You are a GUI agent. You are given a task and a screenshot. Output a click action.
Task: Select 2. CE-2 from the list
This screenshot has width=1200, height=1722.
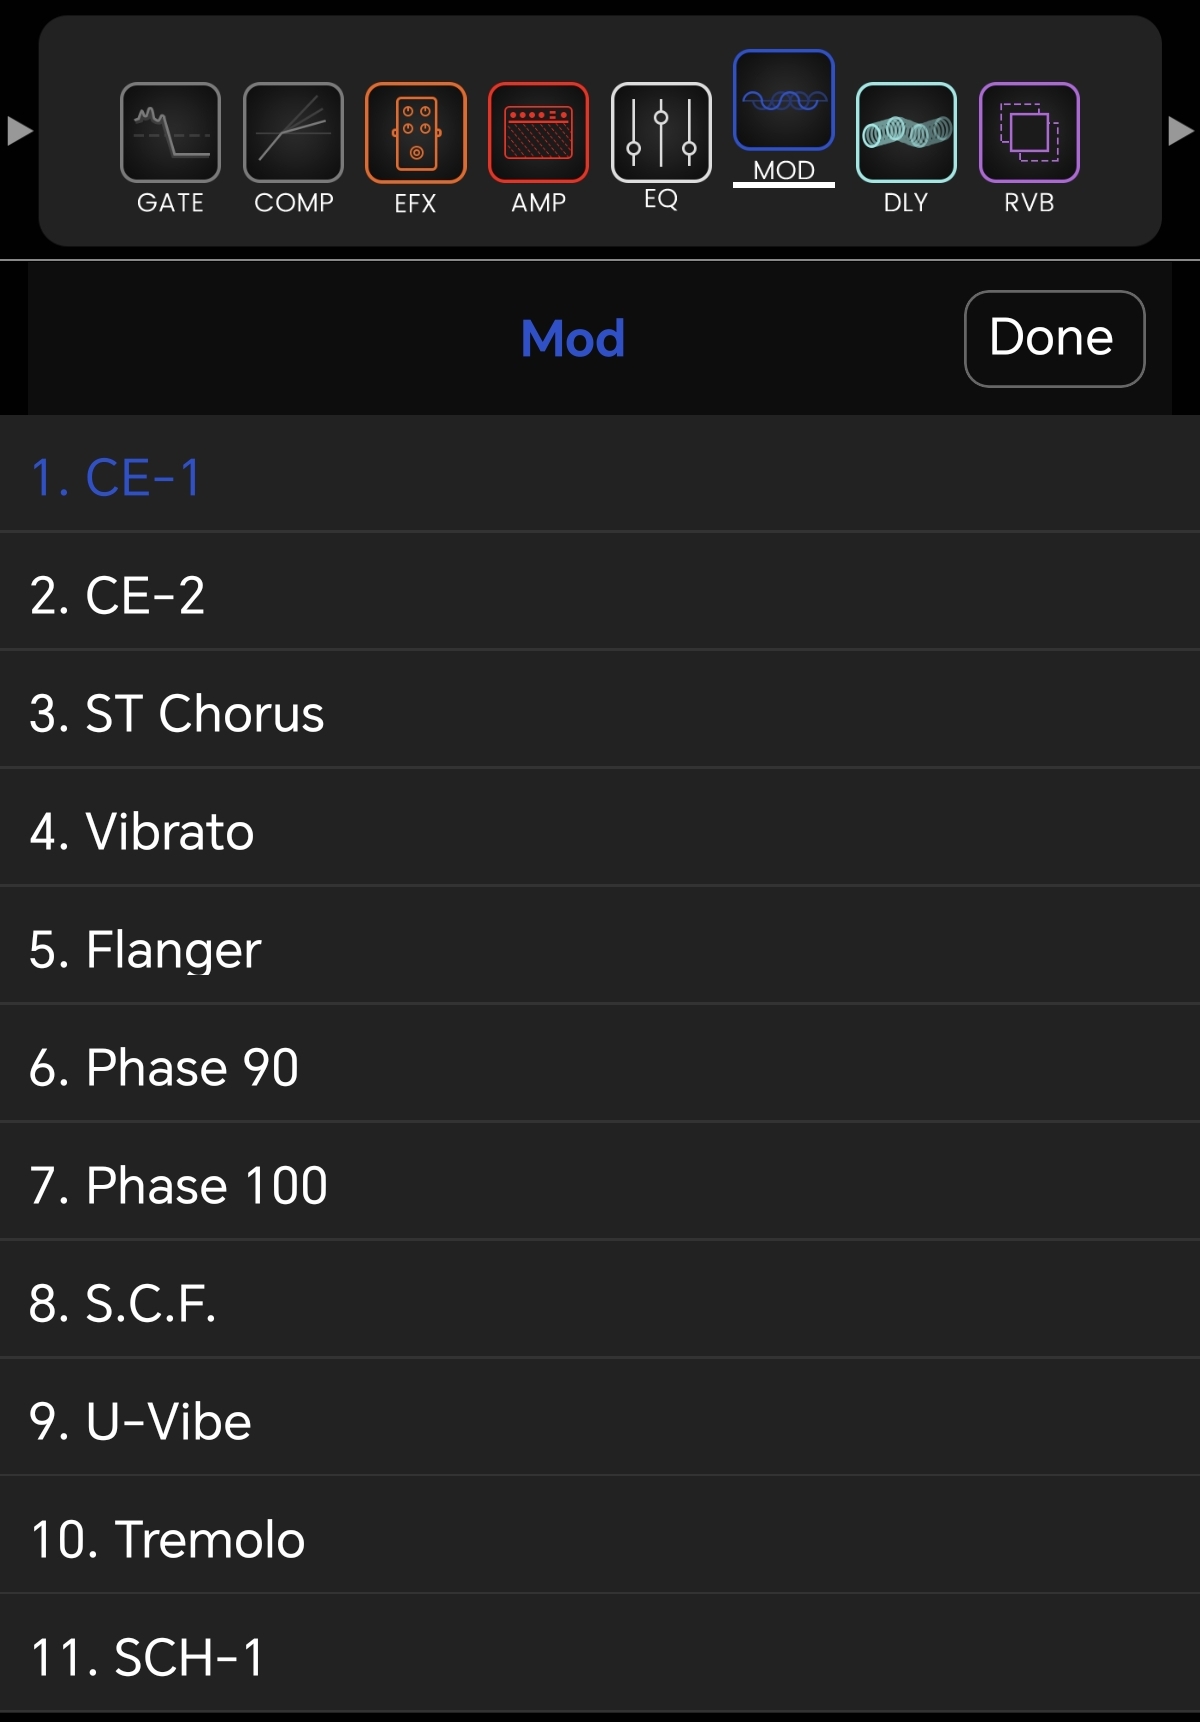click(600, 592)
